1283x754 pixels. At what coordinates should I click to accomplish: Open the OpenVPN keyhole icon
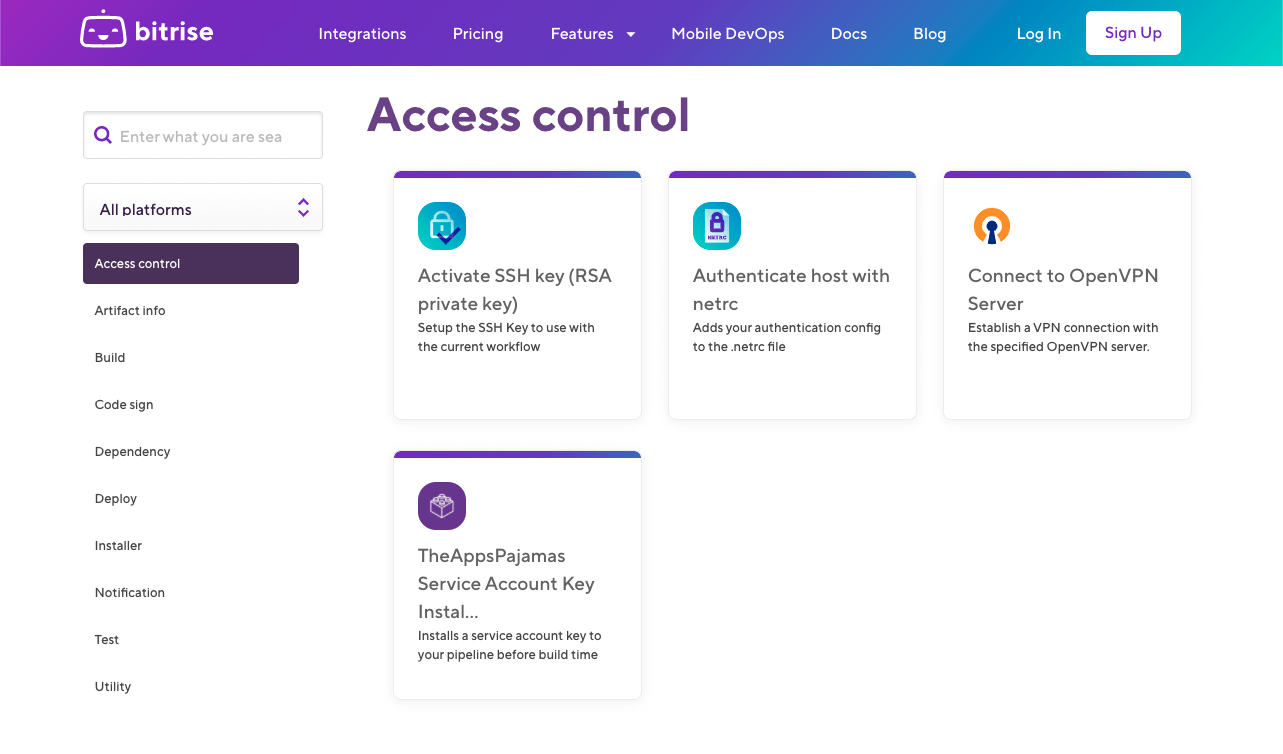992,226
